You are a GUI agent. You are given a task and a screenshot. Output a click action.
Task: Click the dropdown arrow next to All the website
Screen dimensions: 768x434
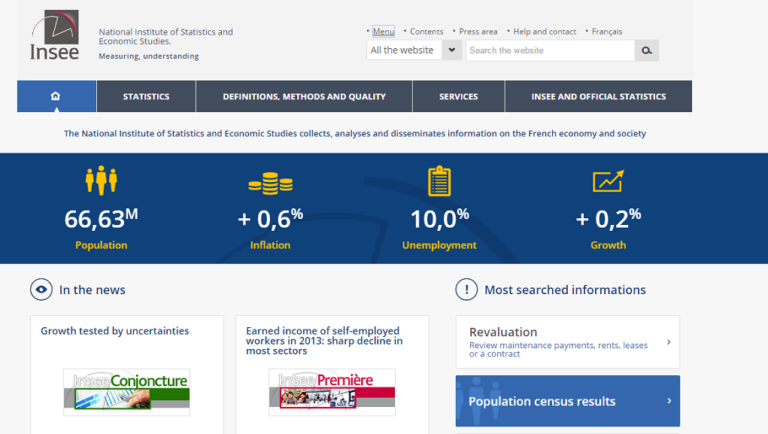(x=452, y=50)
